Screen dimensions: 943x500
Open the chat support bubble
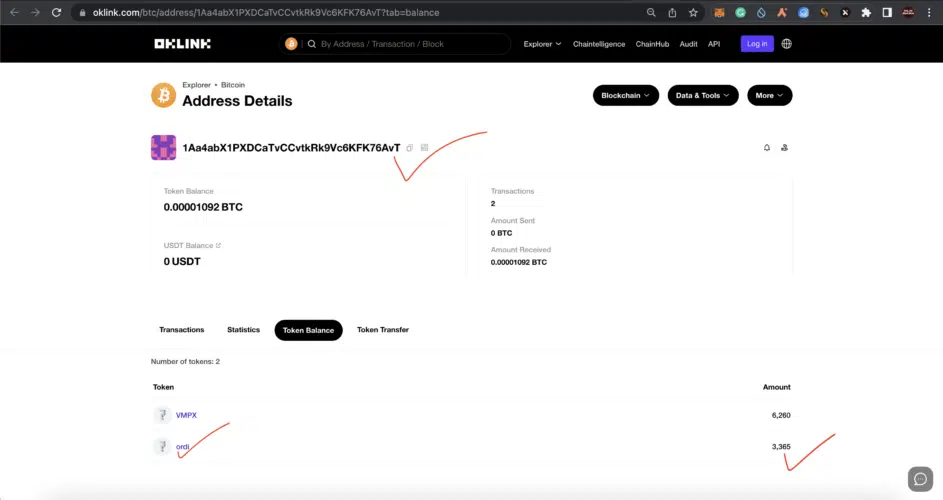tap(919, 479)
